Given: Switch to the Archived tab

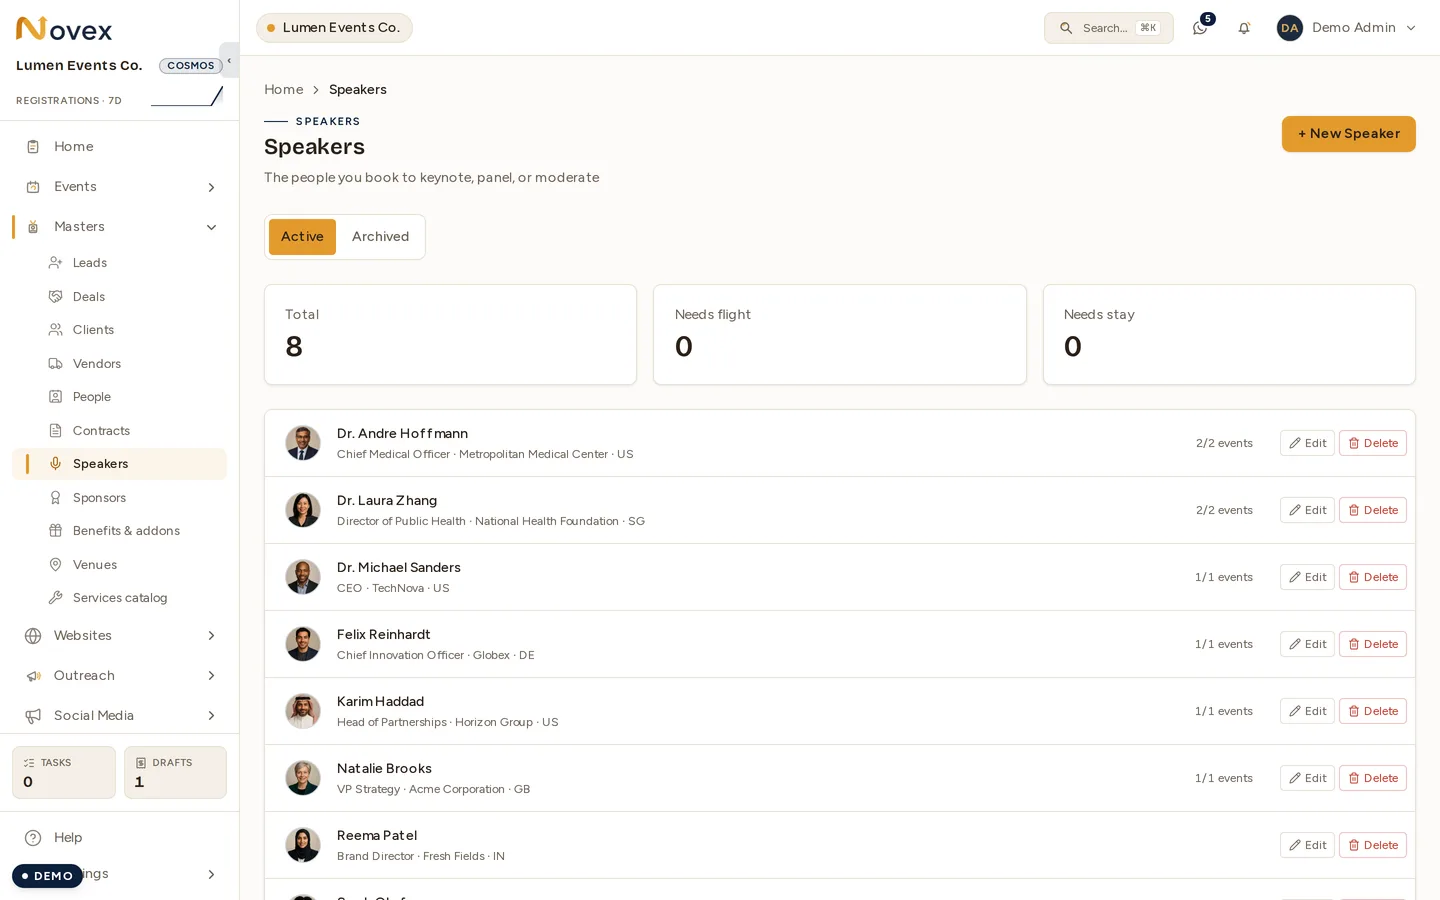Looking at the screenshot, I should [x=380, y=237].
